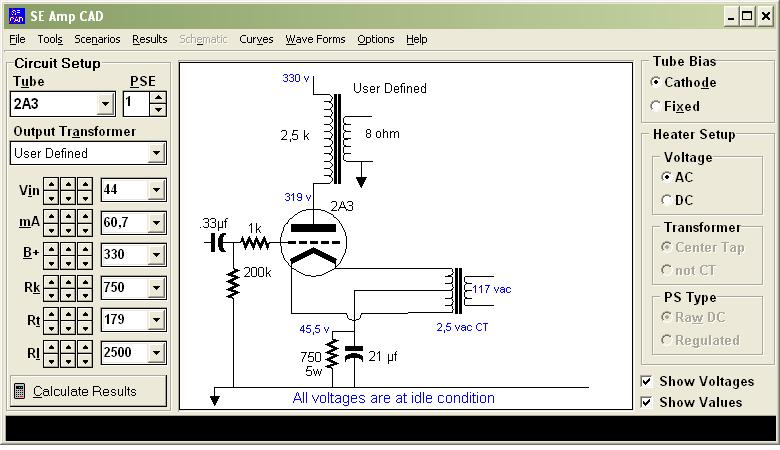Click the first up arrow for Vin
The height and width of the screenshot is (450, 780).
coord(52,184)
